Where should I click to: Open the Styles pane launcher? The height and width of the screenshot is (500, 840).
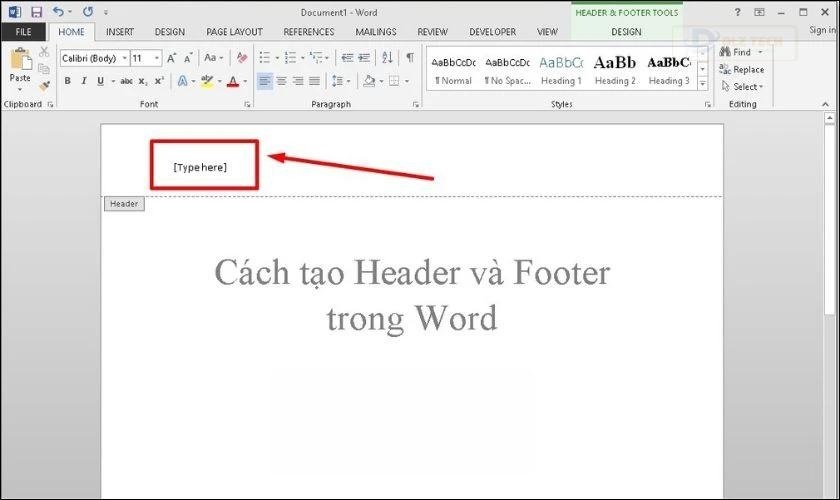(x=708, y=105)
